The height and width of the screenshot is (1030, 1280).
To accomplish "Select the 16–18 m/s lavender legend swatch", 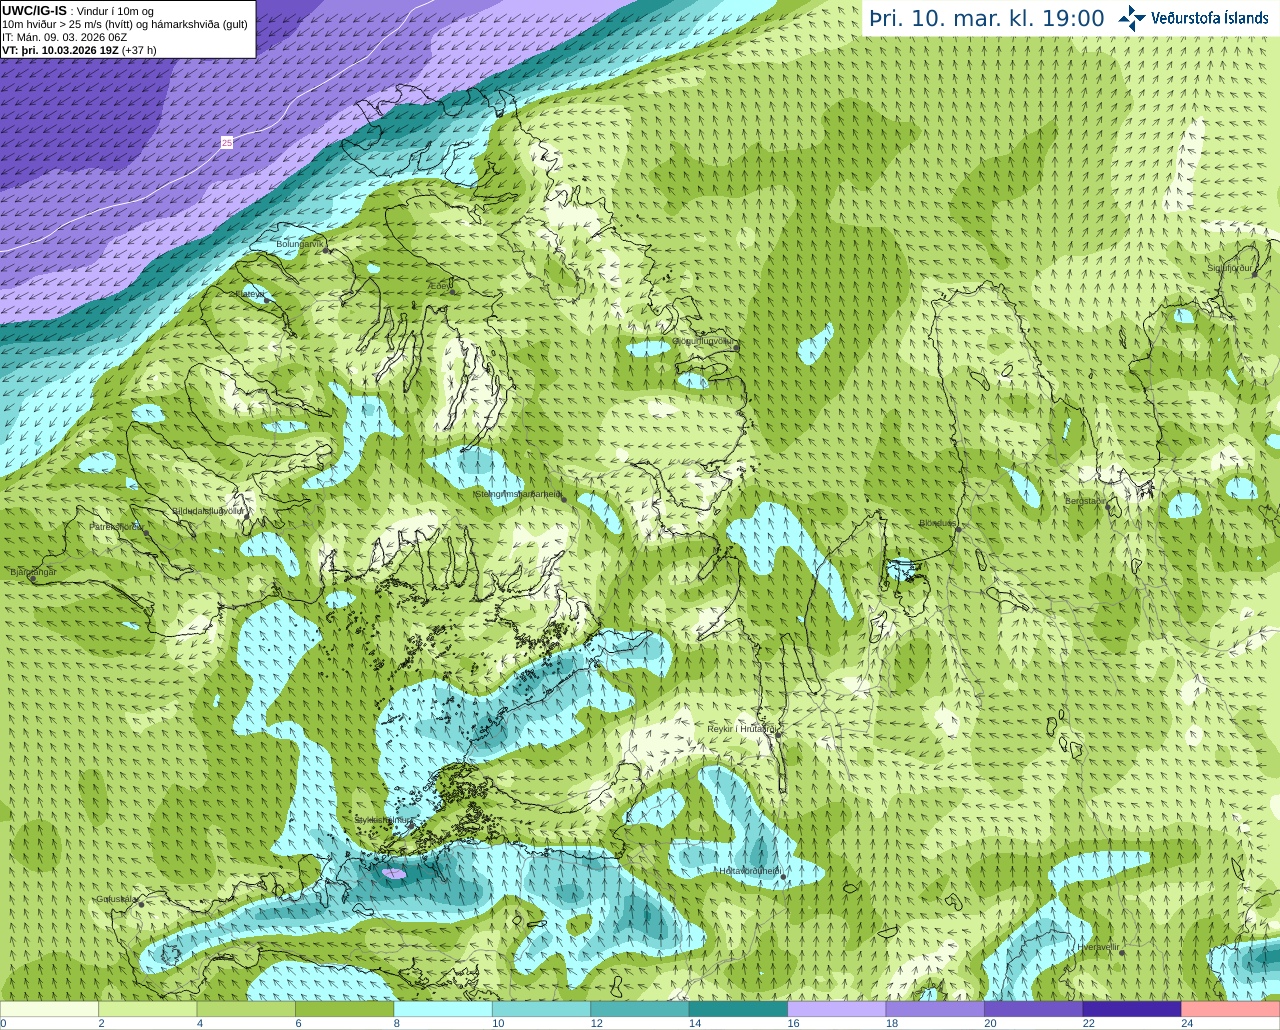I will point(837,1009).
